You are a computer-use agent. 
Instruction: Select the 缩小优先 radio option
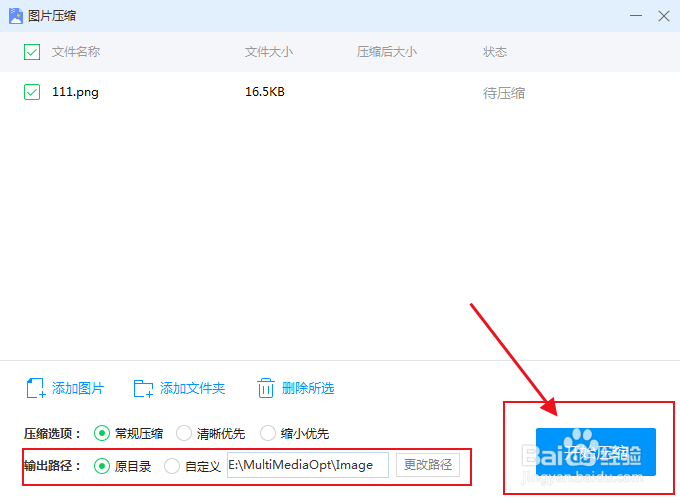click(x=268, y=433)
